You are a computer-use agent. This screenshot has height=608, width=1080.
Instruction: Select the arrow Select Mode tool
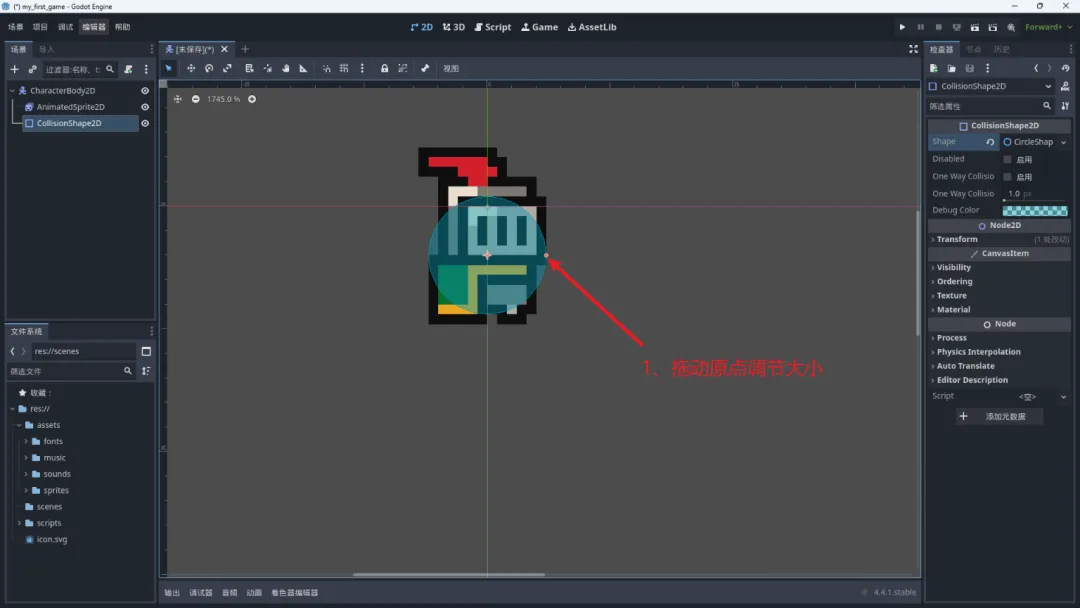point(169,68)
